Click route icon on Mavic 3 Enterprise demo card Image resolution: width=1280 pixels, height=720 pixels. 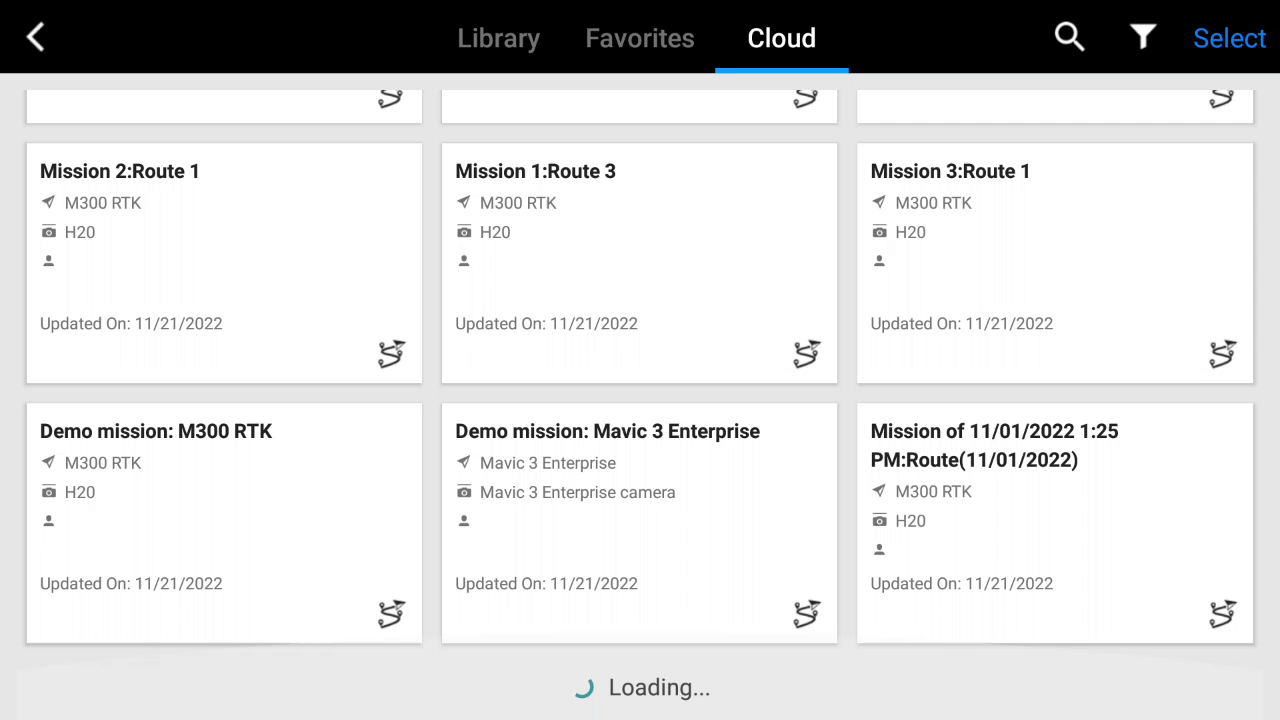tap(807, 614)
